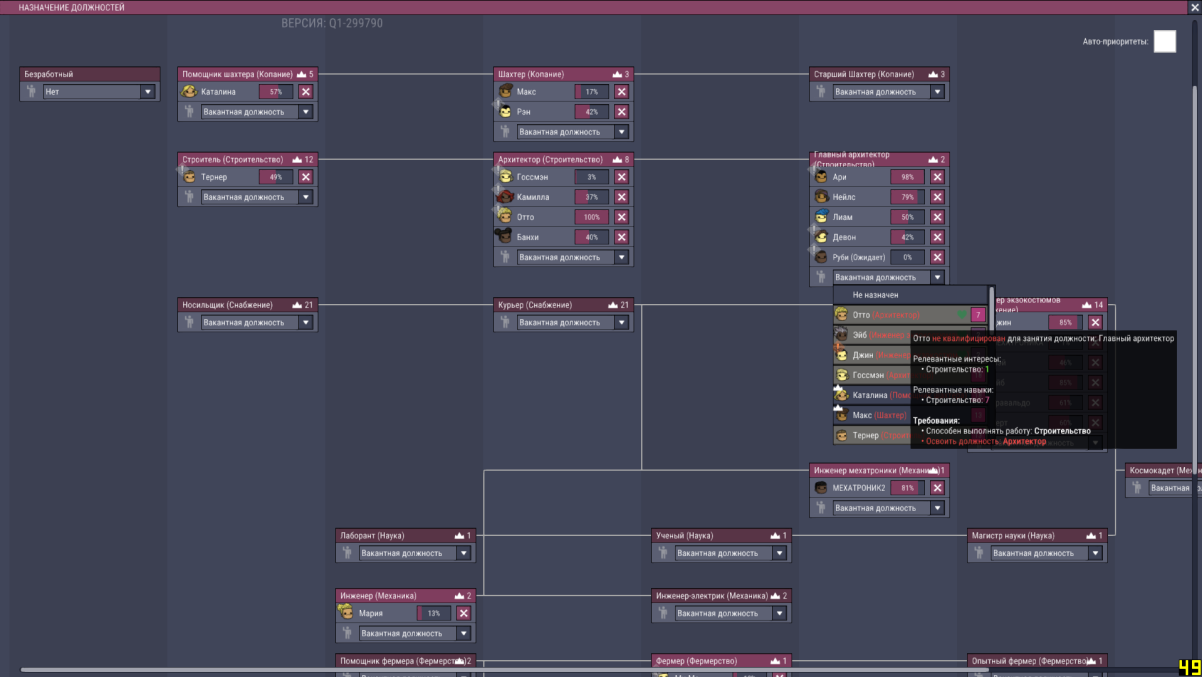
Task: Select Не назначен in dropdown list
Action: tap(910, 295)
